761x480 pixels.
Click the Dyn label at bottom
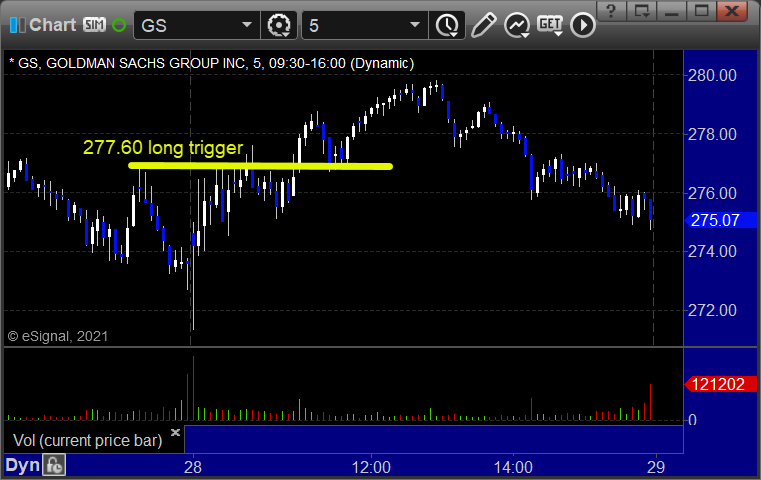22,465
